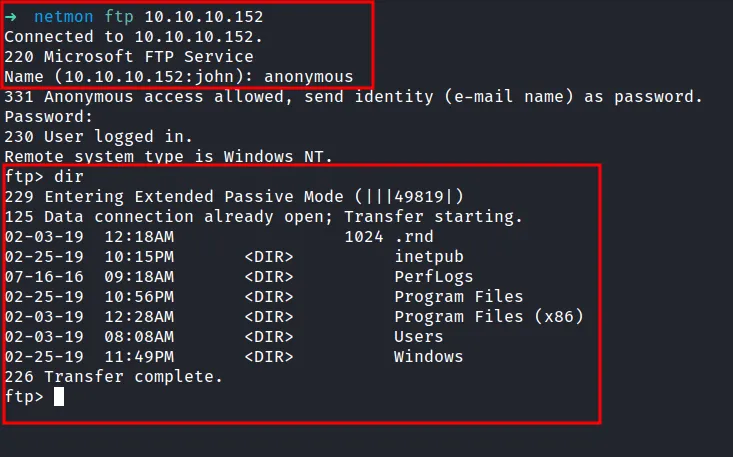Click the Remote system type is Windows NT line
733x457 pixels.
168,157
